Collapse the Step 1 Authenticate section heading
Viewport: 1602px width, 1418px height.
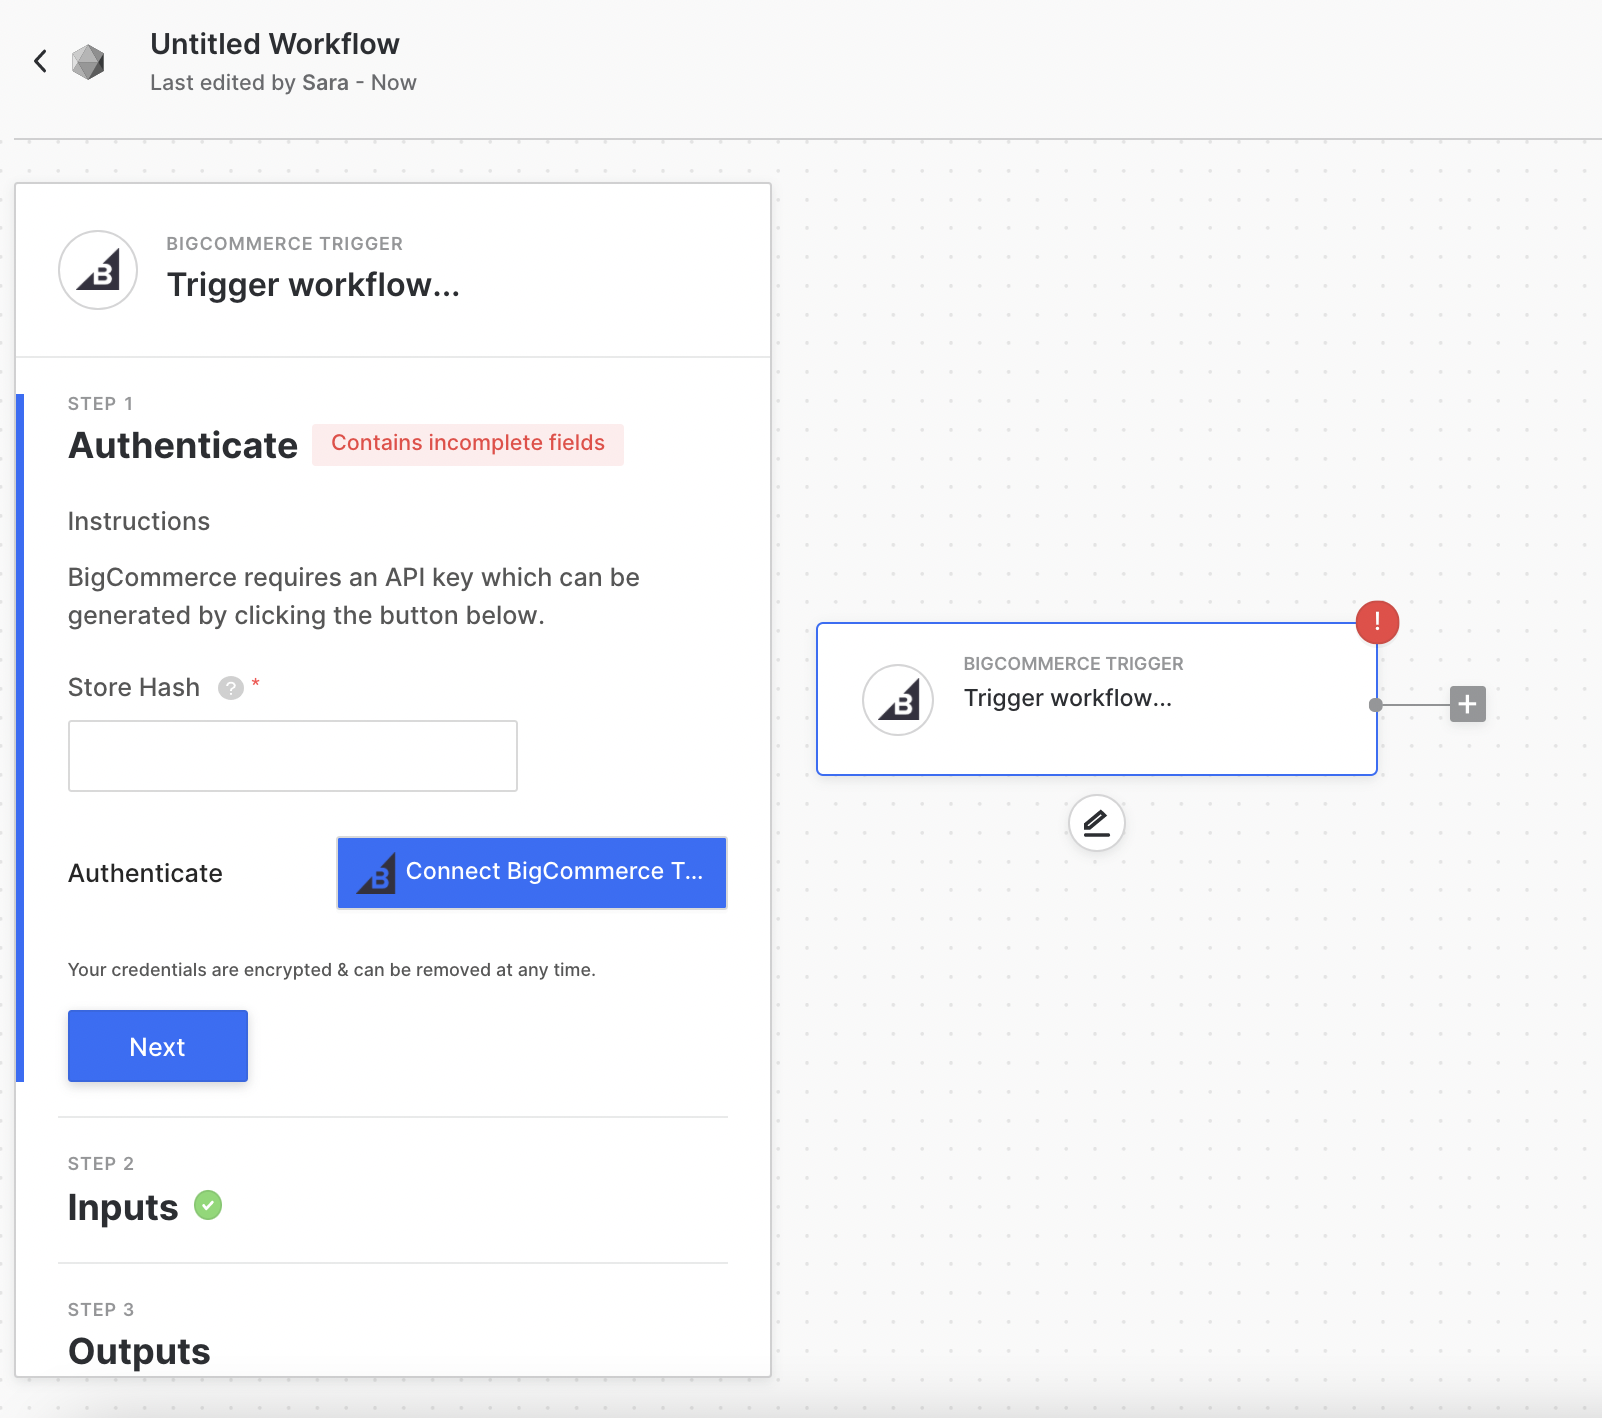pyautogui.click(x=183, y=445)
